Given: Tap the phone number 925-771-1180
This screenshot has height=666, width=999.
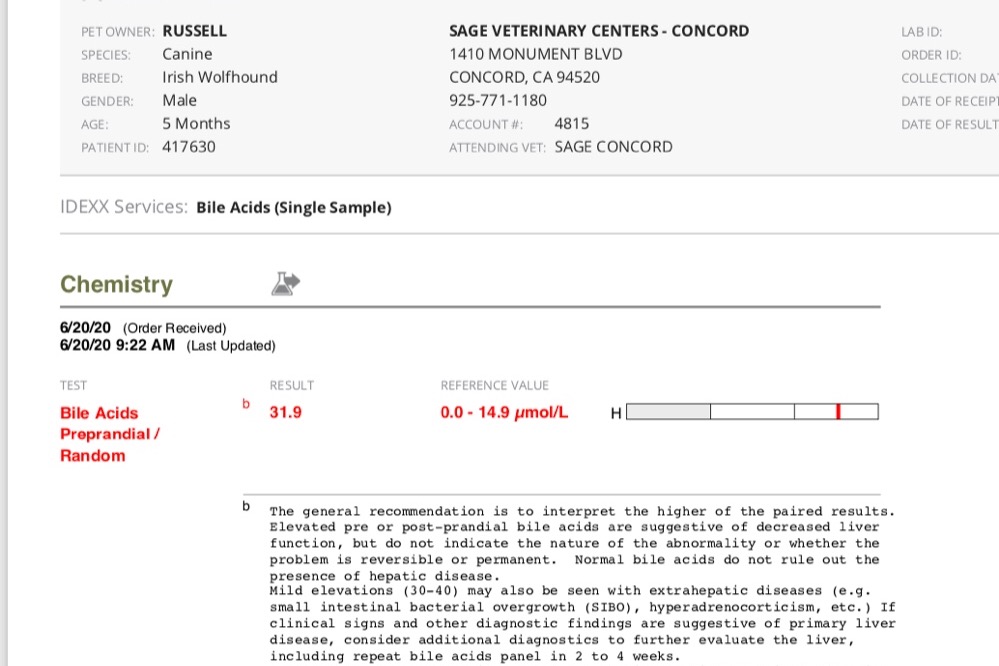Looking at the screenshot, I should pyautogui.click(x=498, y=100).
